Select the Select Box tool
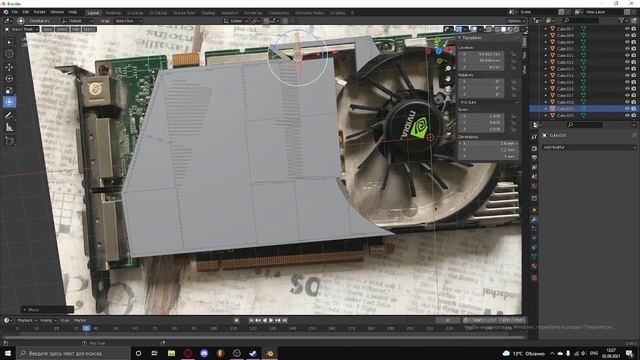Screen dimensions: 640x360 pyautogui.click(x=9, y=42)
